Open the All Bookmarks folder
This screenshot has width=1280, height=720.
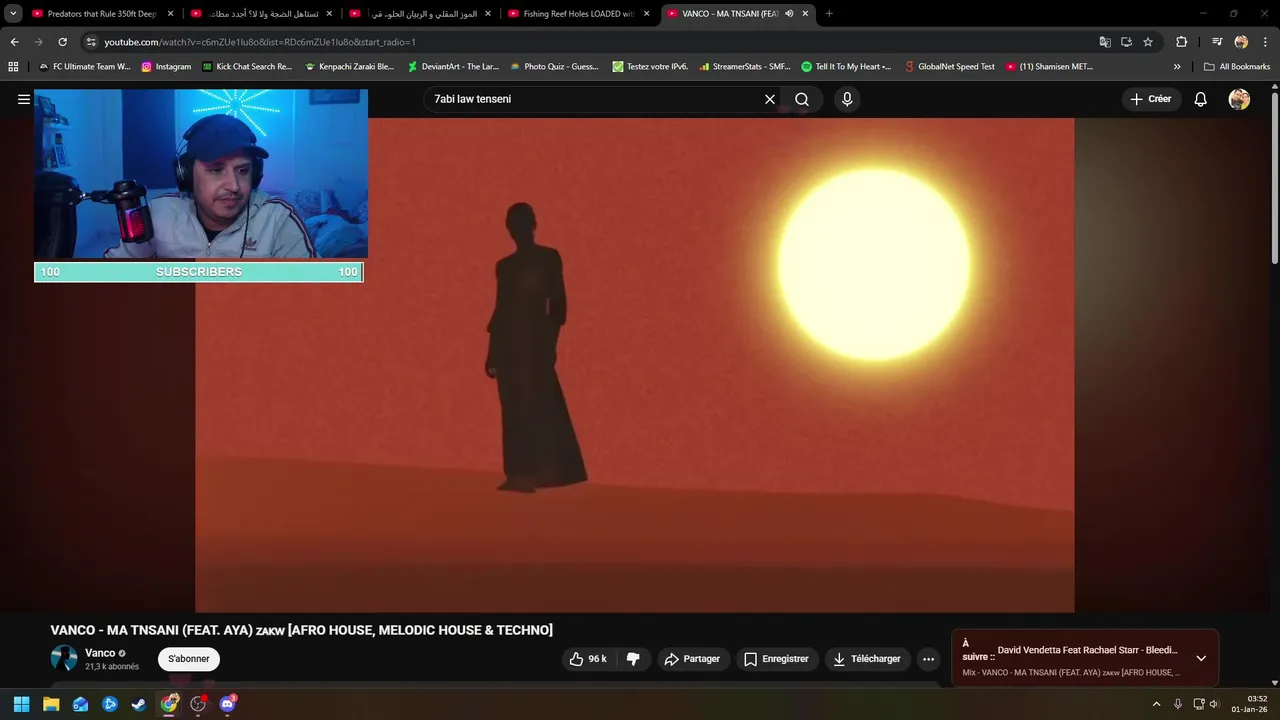[x=1237, y=67]
